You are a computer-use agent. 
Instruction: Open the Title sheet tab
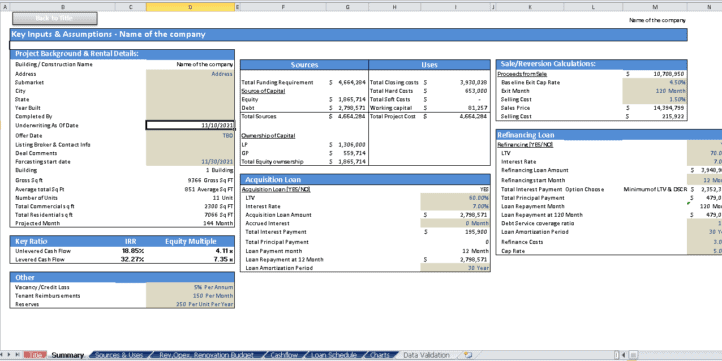35,355
